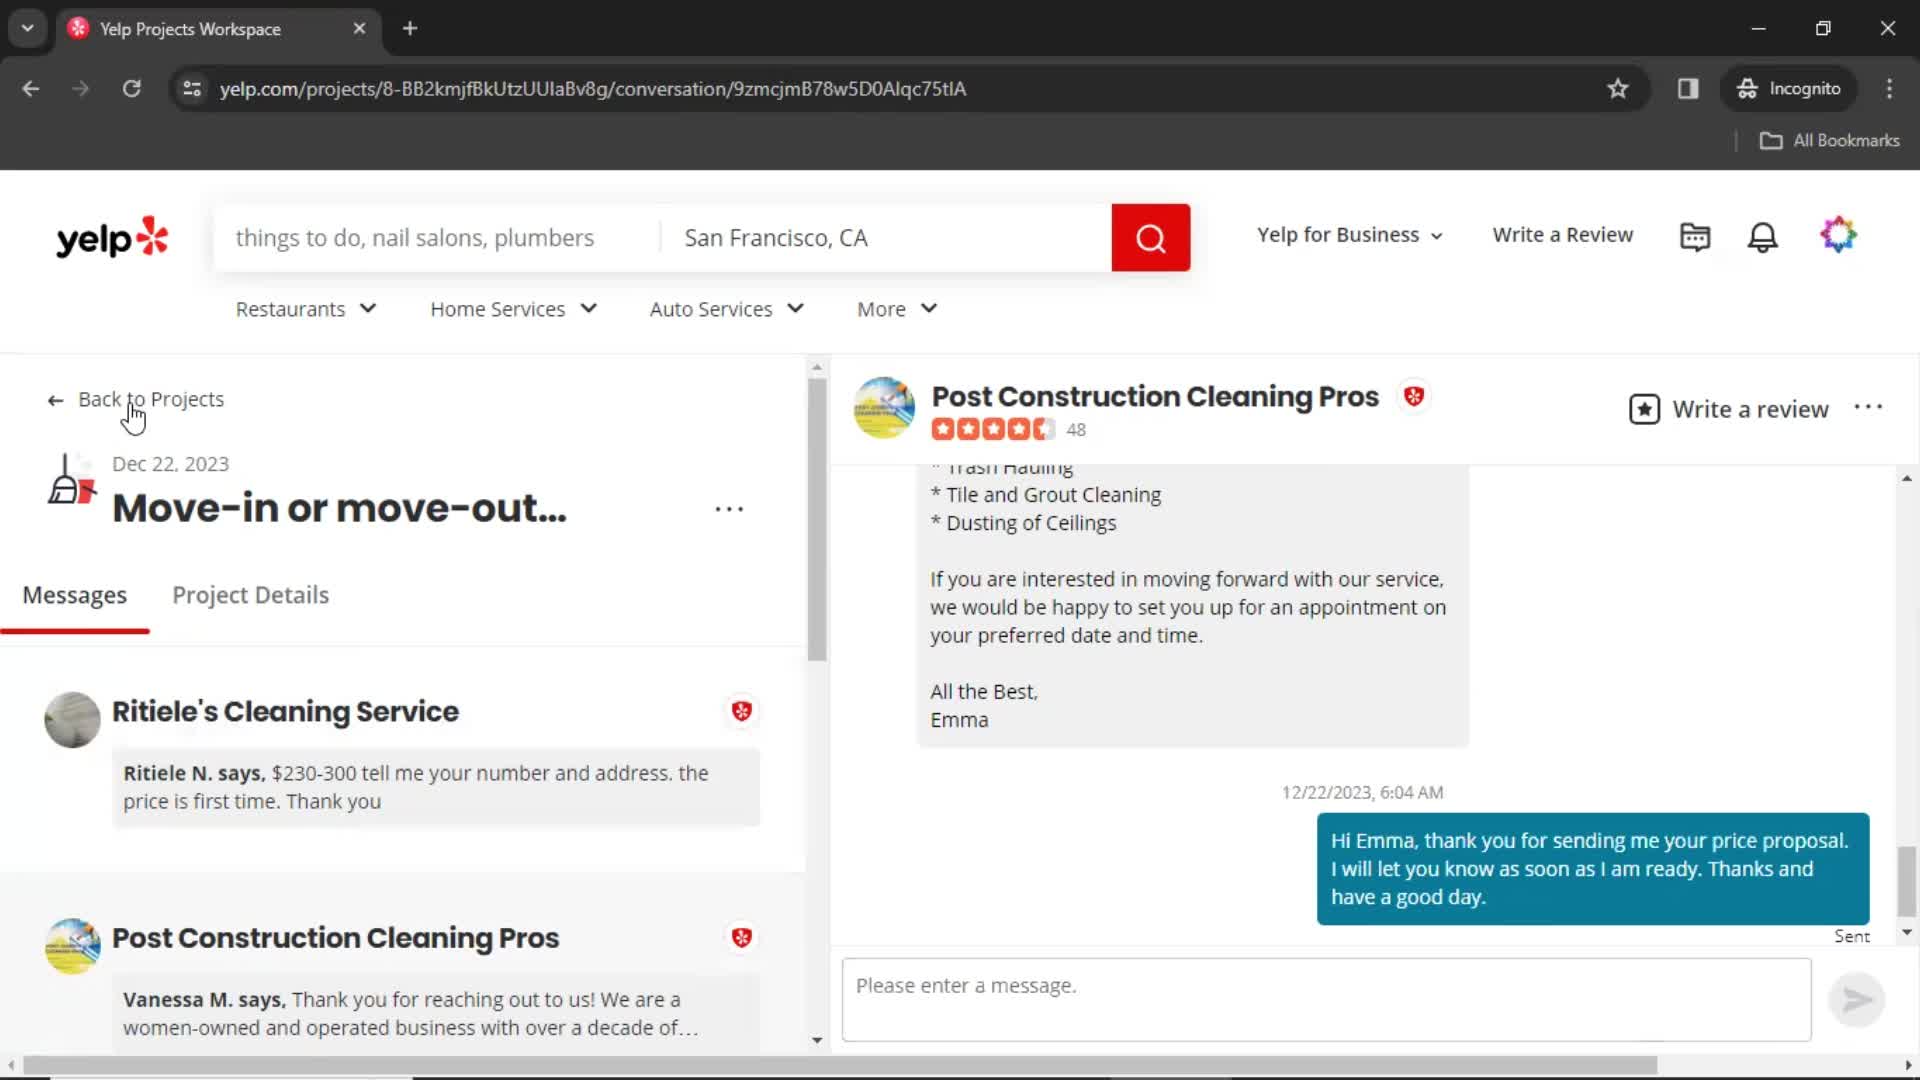Open a new browser tab

point(410,28)
